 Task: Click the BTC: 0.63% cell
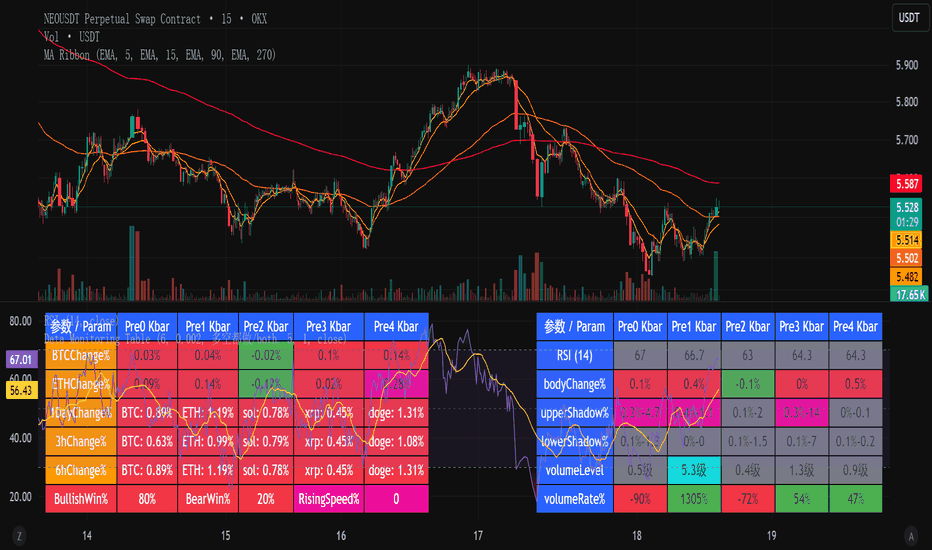pyautogui.click(x=147, y=442)
